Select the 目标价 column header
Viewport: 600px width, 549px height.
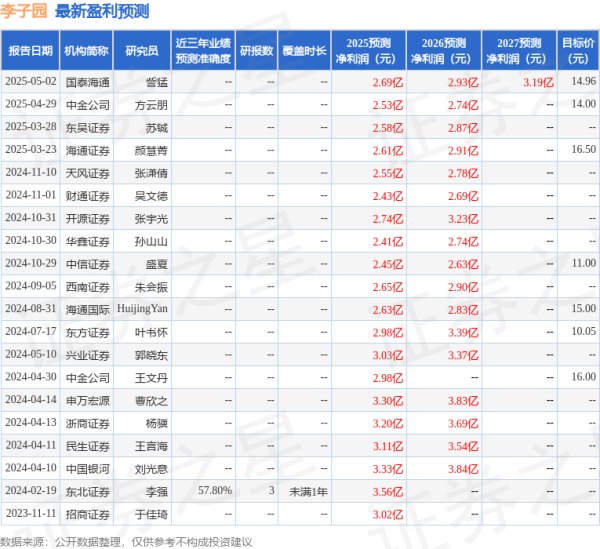[x=577, y=49]
